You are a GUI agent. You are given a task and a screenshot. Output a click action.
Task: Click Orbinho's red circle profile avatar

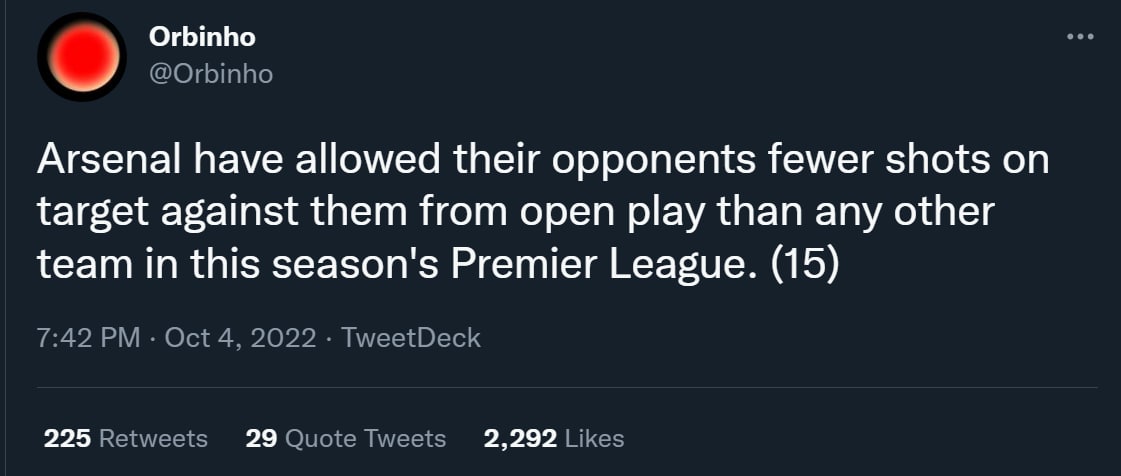pyautogui.click(x=82, y=58)
